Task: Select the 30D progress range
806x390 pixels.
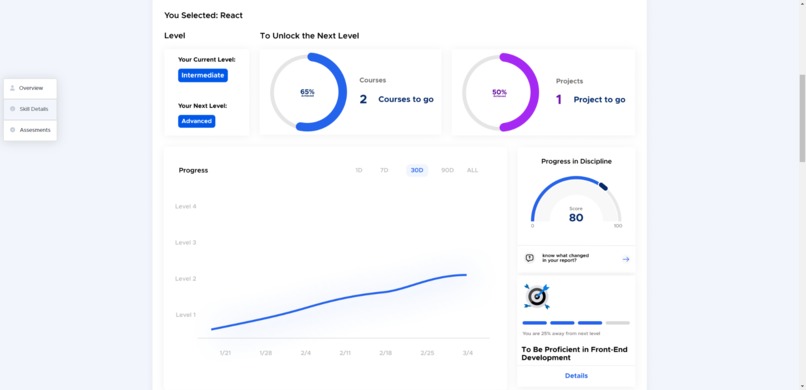Action: click(x=417, y=171)
